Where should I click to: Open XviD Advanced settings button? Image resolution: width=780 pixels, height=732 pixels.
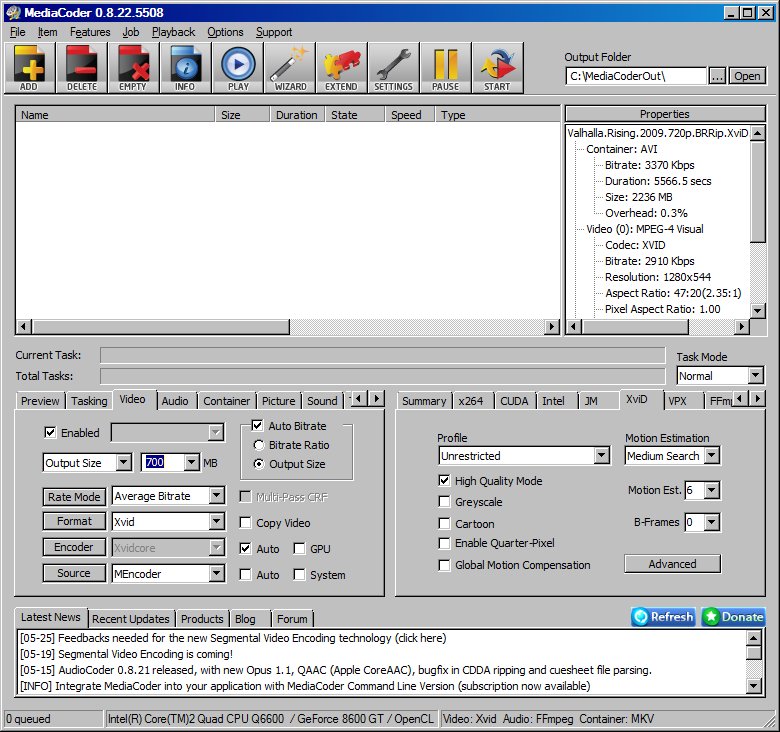(x=672, y=564)
